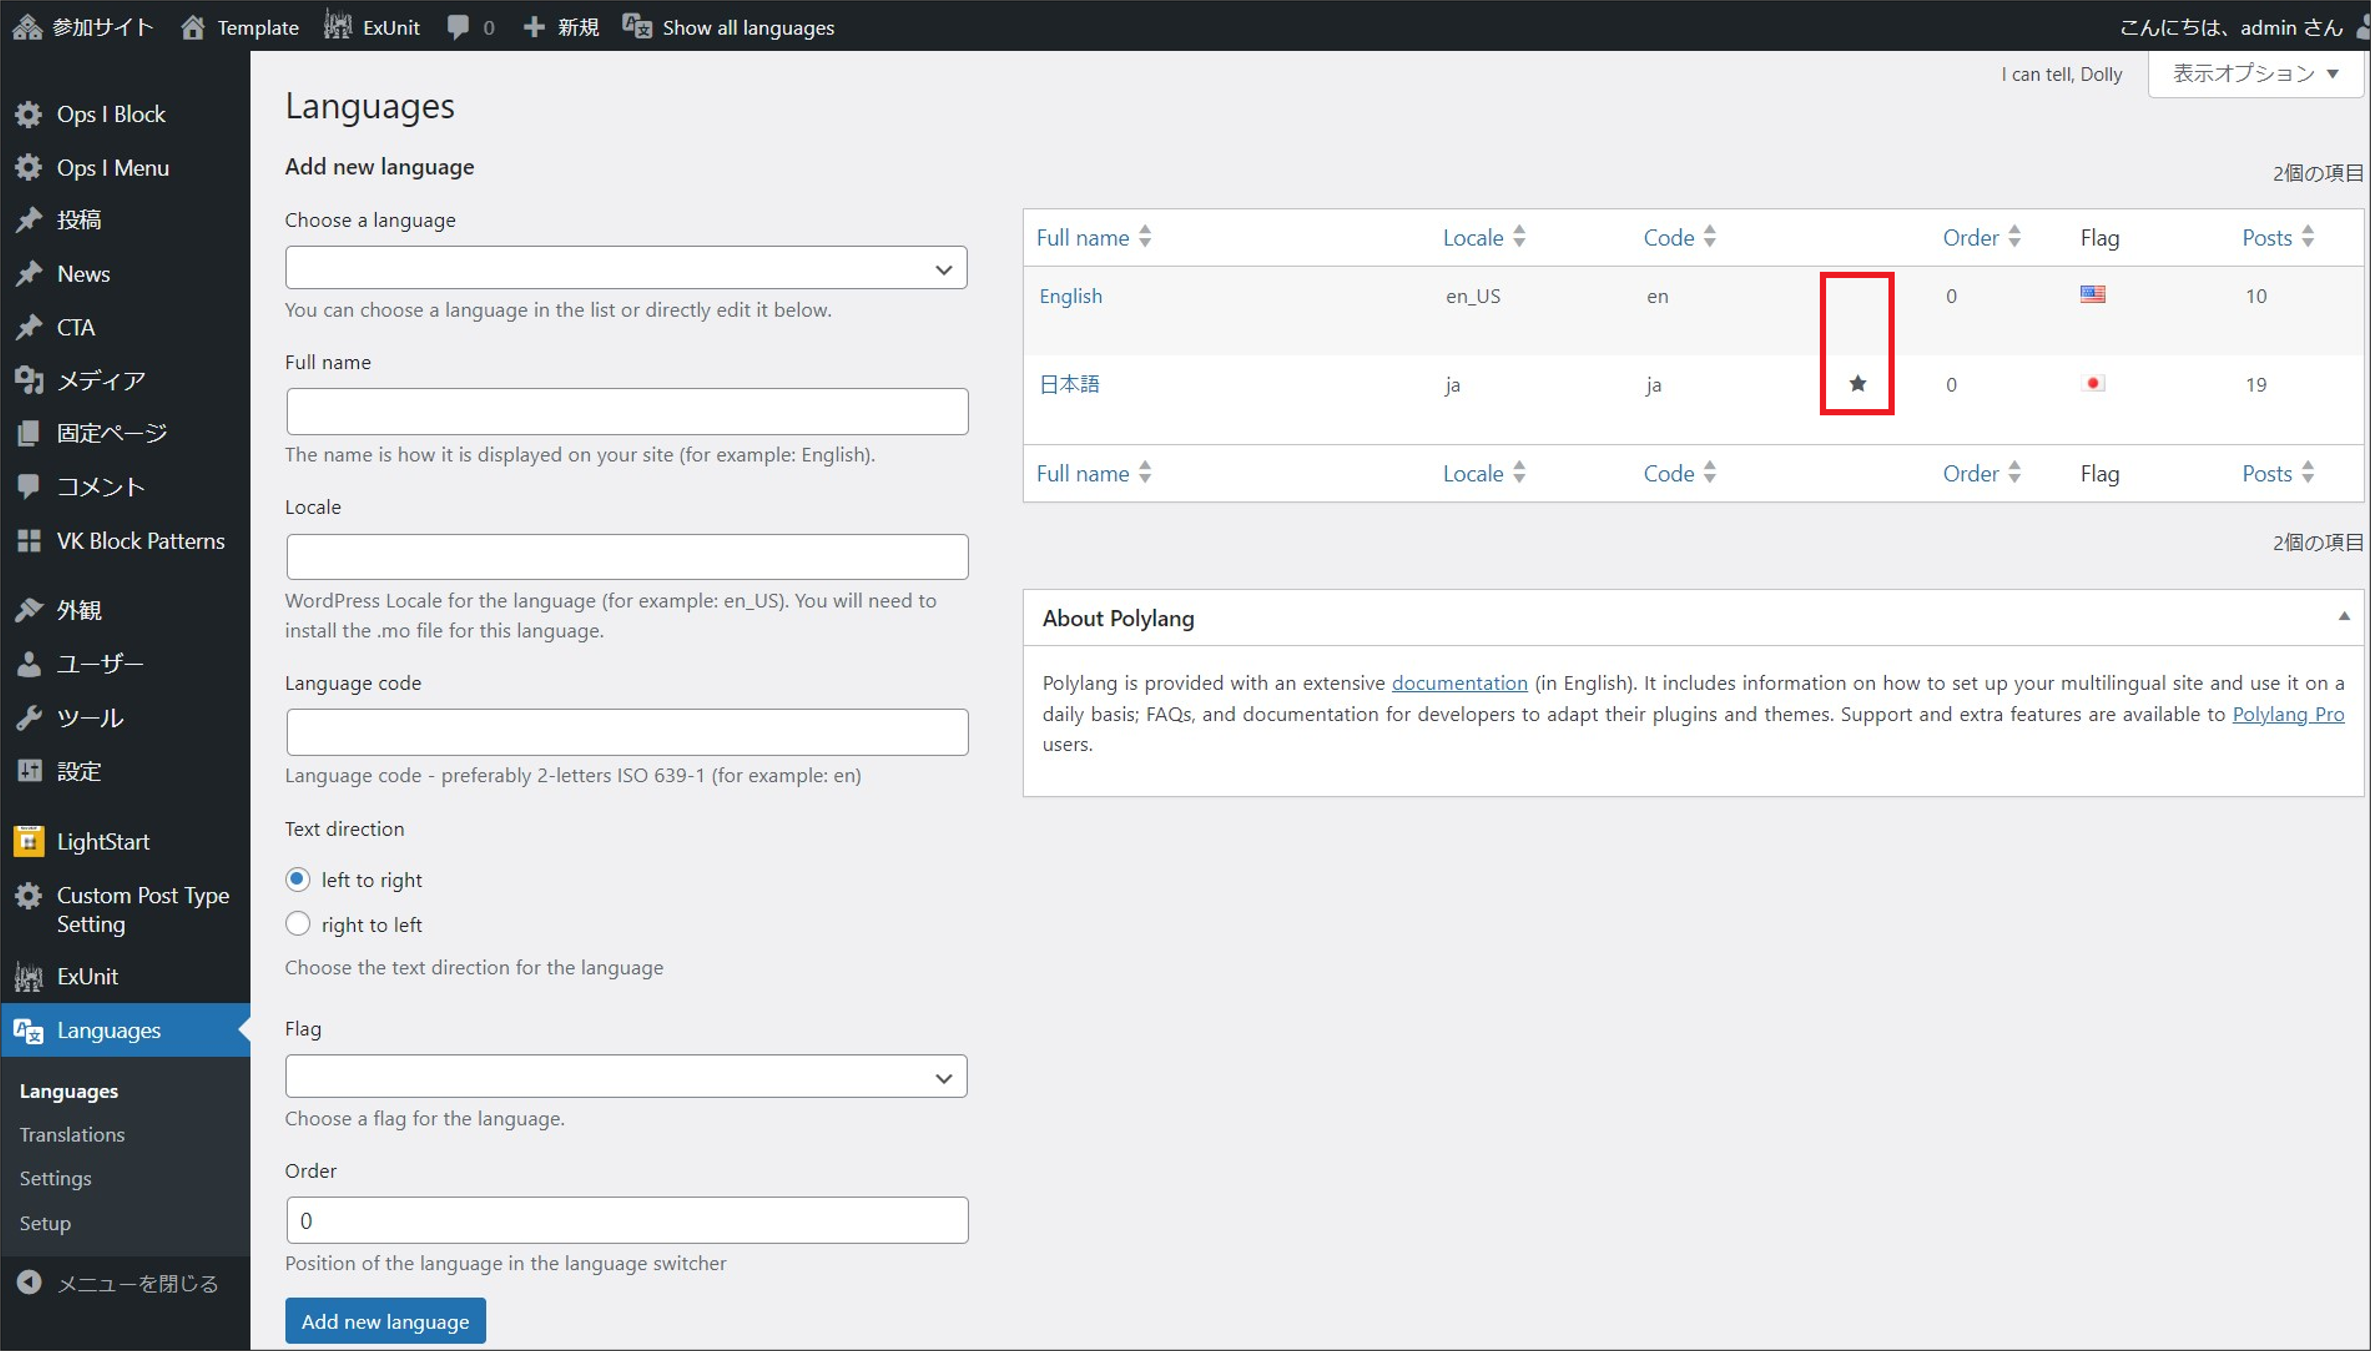Click the Add new language button
The height and width of the screenshot is (1351, 2371).
(385, 1321)
